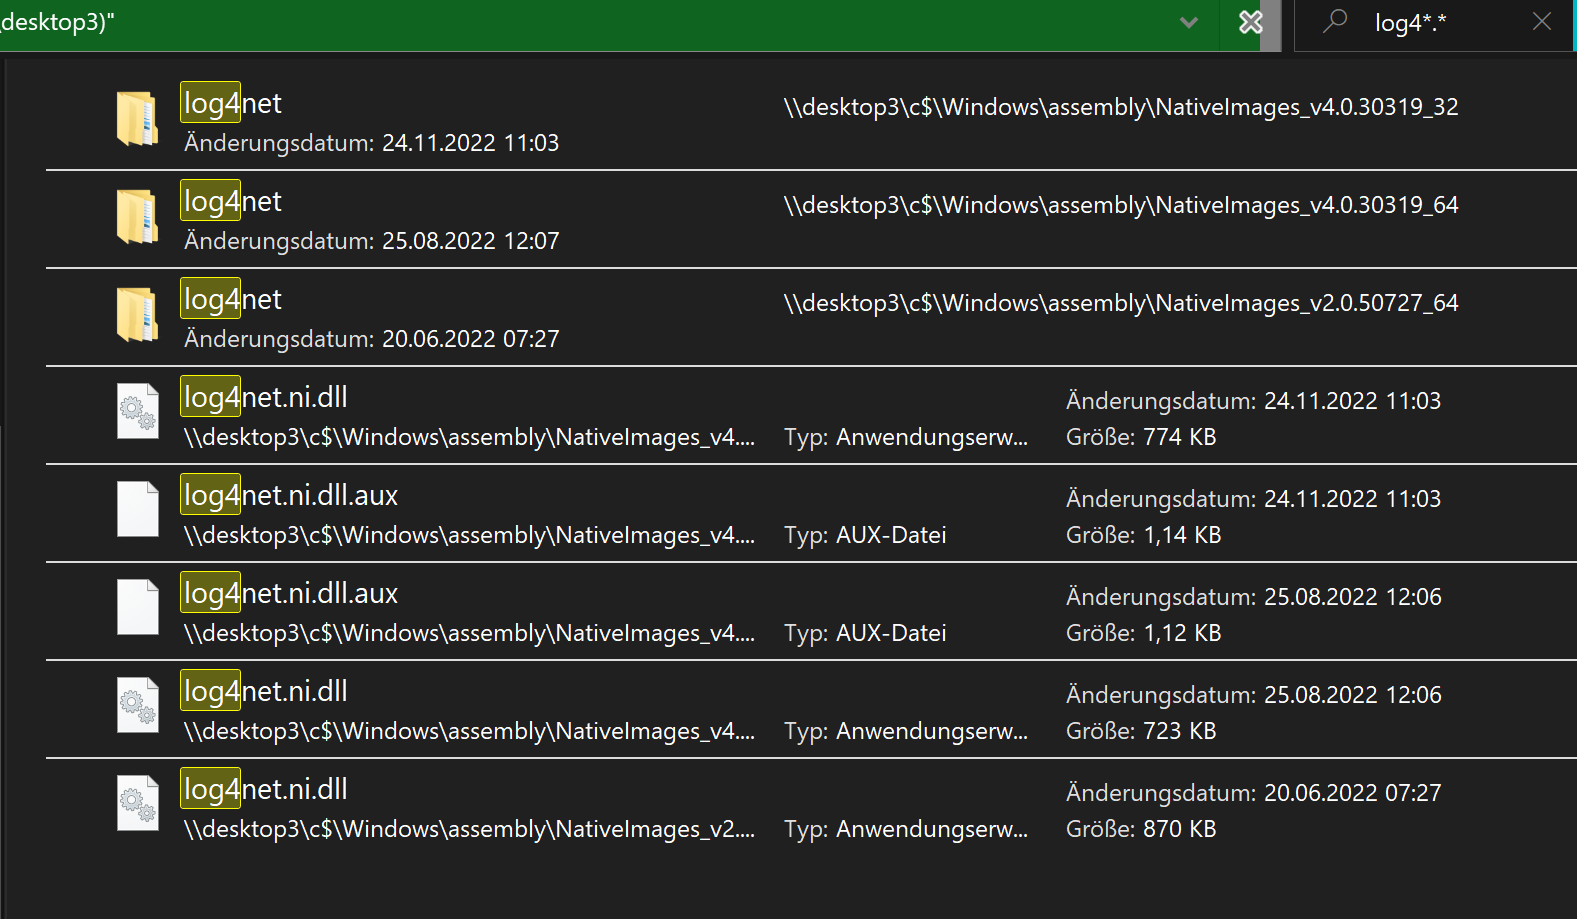Click the search magnifier icon

1335,21
